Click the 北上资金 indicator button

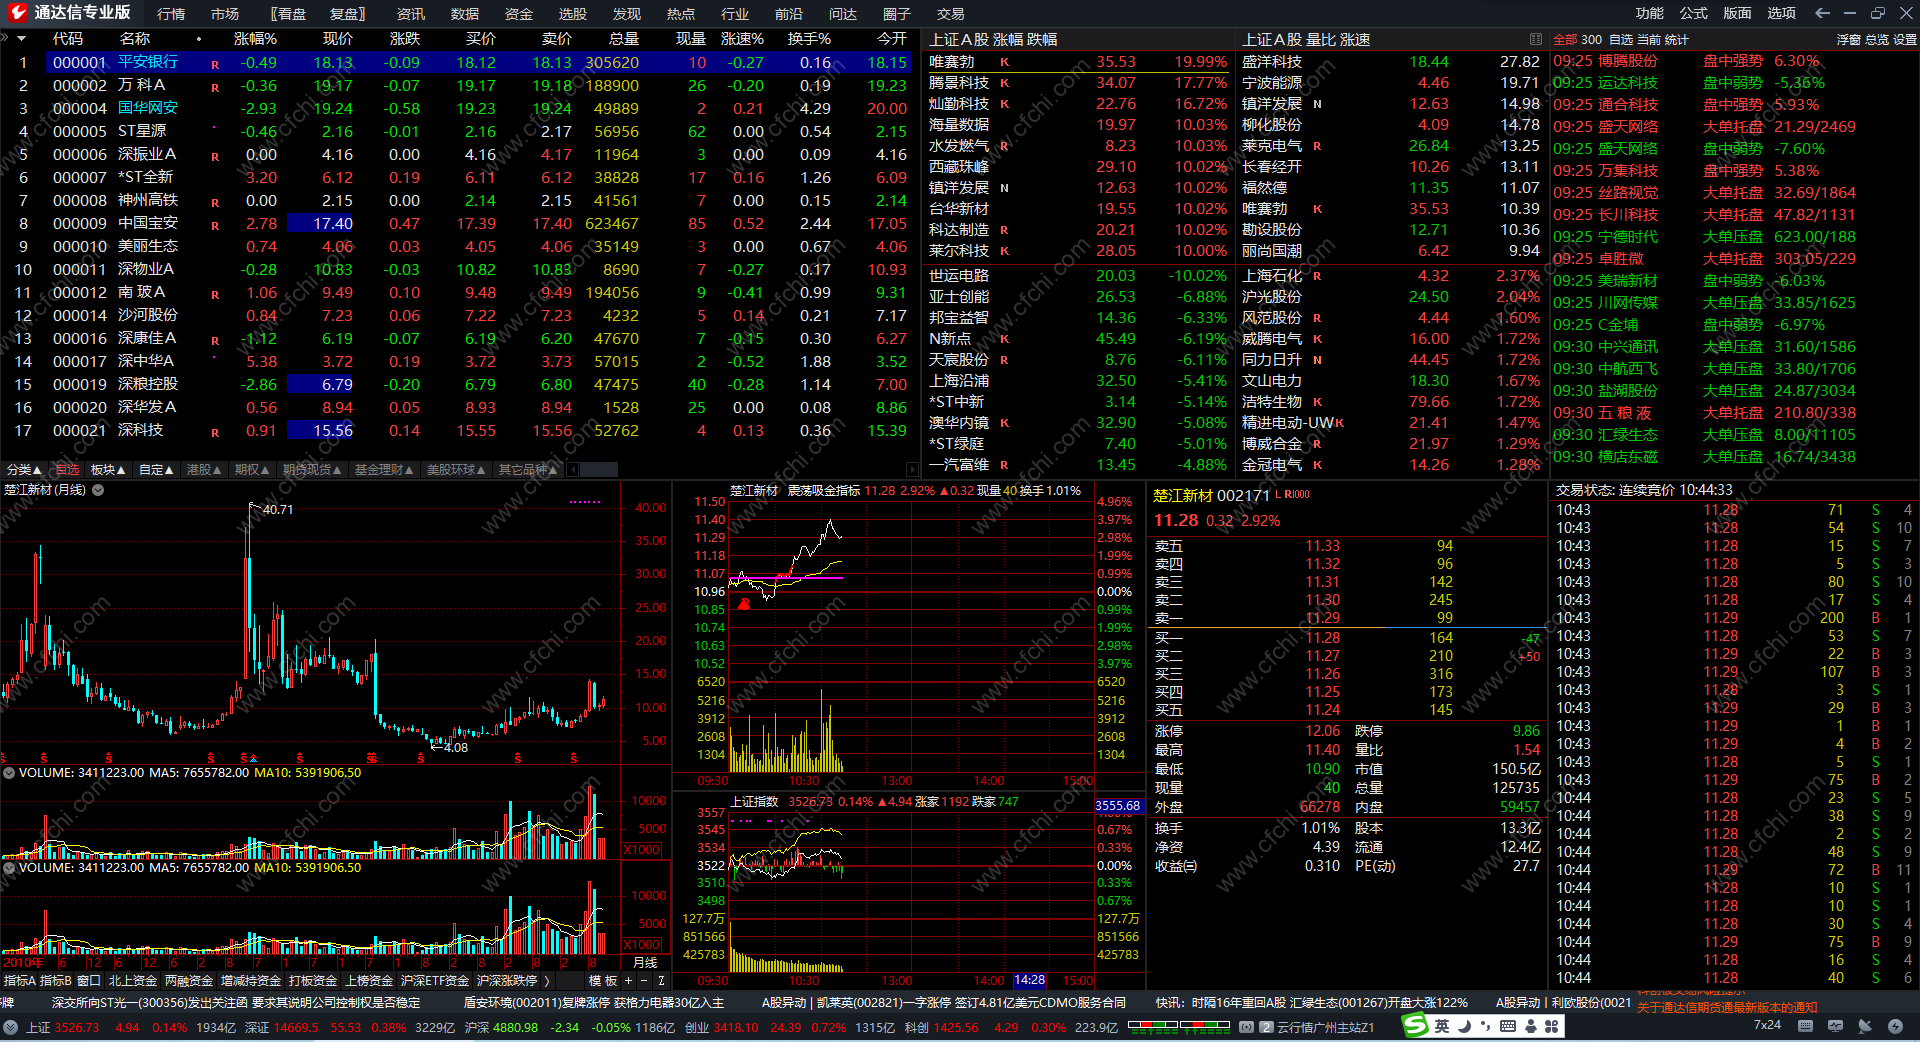pos(133,981)
